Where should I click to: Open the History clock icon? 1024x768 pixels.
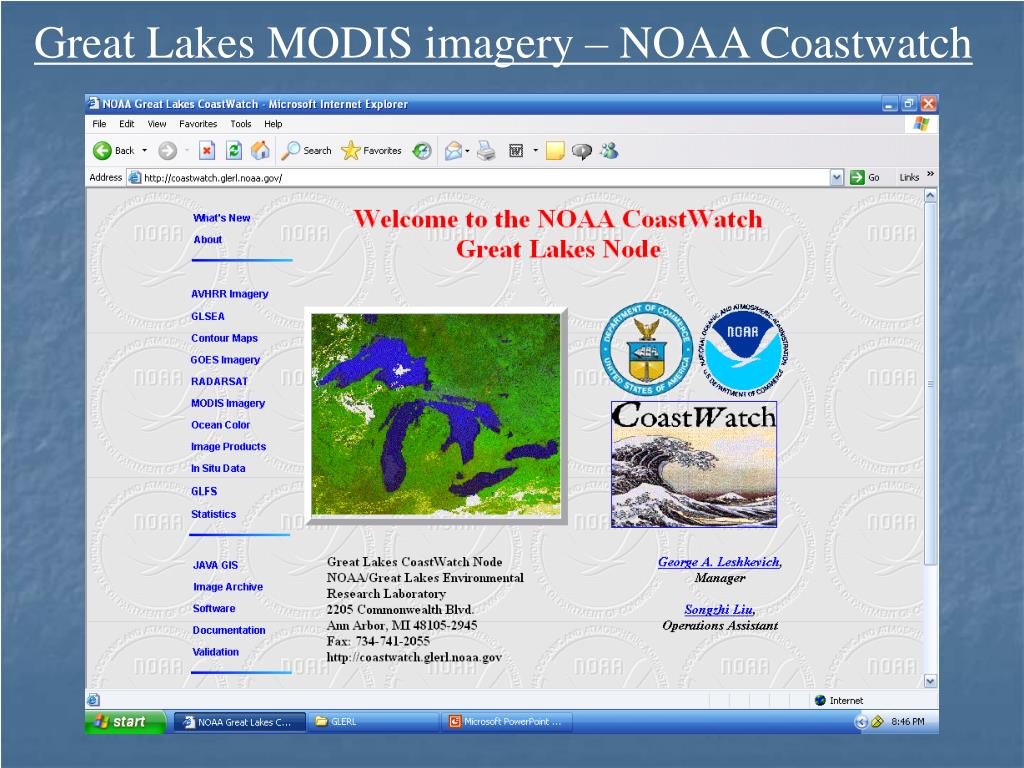[x=422, y=151]
